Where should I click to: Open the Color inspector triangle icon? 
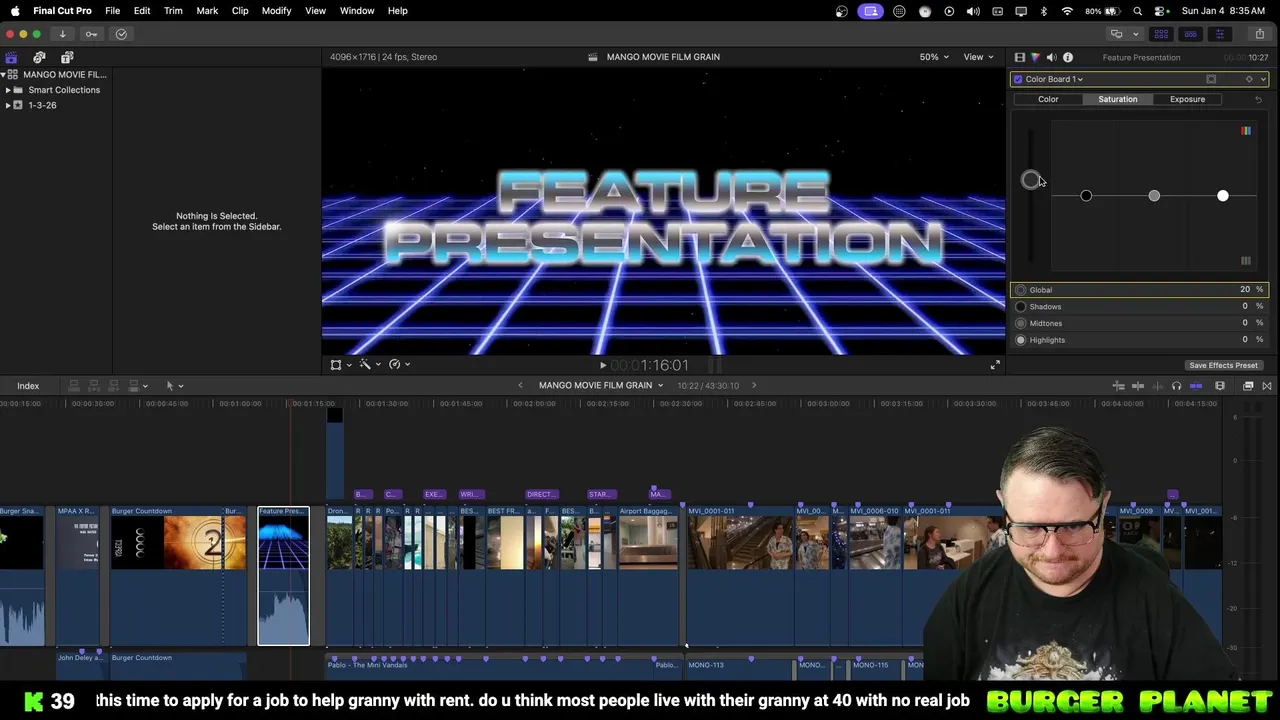[x=1035, y=57]
